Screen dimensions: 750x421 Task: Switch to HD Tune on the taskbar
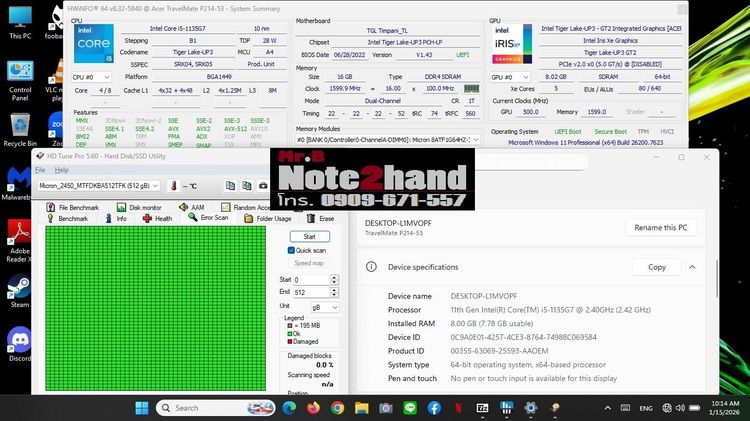555,408
